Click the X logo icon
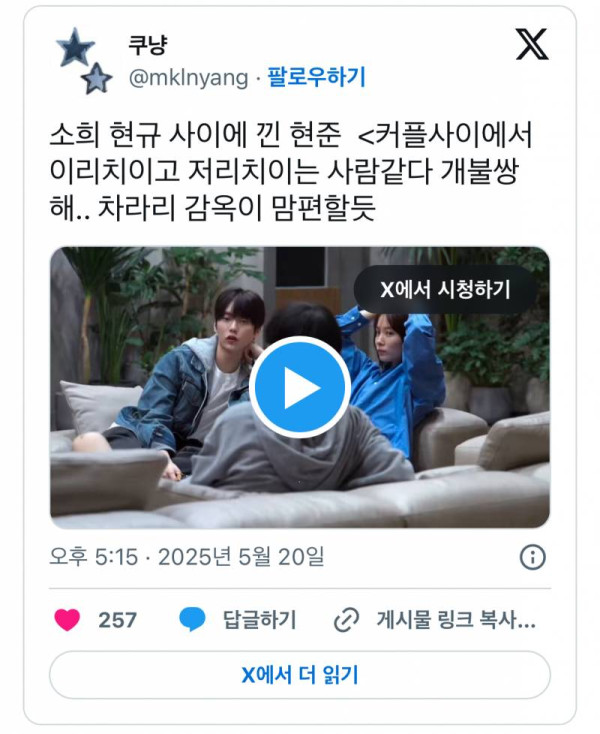The image size is (600, 734). pyautogui.click(x=532, y=44)
